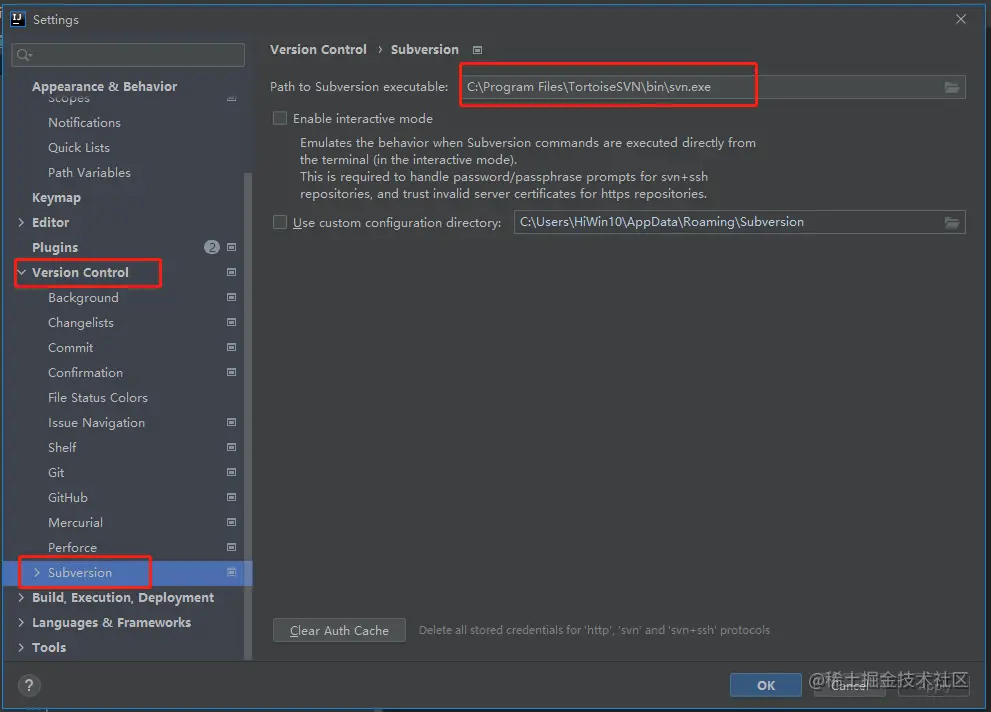991x712 pixels.
Task: Expand Languages & Frameworks node
Action: click(x=21, y=622)
